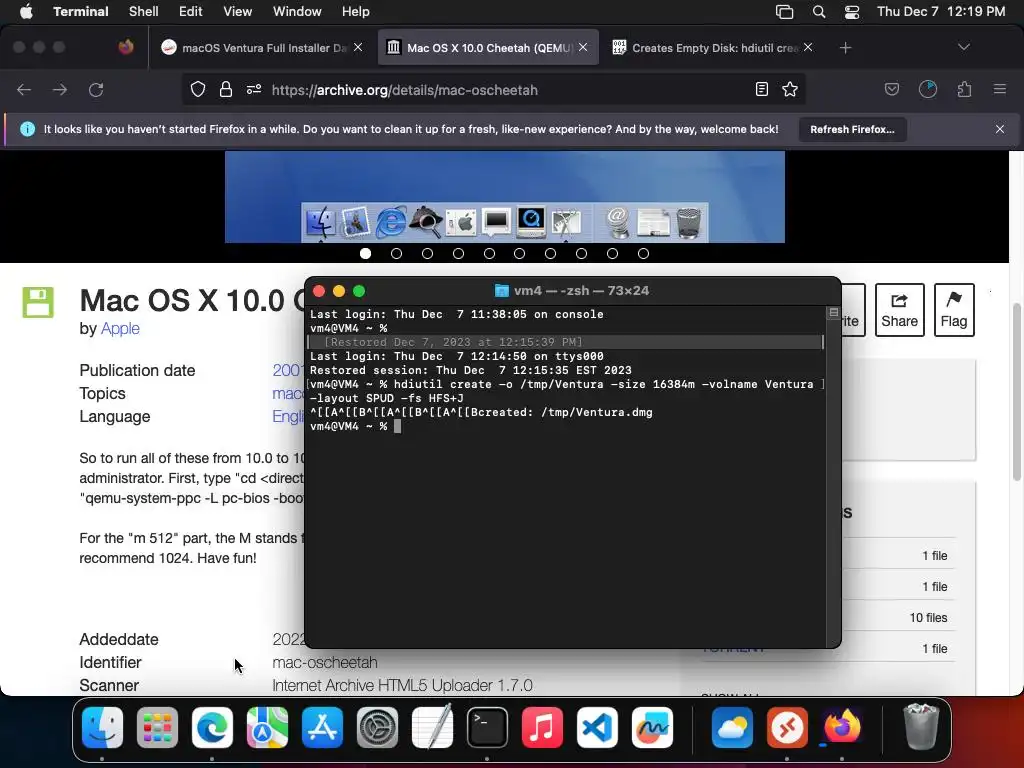This screenshot has width=1024, height=768.
Task: Open the Help menu
Action: [355, 11]
